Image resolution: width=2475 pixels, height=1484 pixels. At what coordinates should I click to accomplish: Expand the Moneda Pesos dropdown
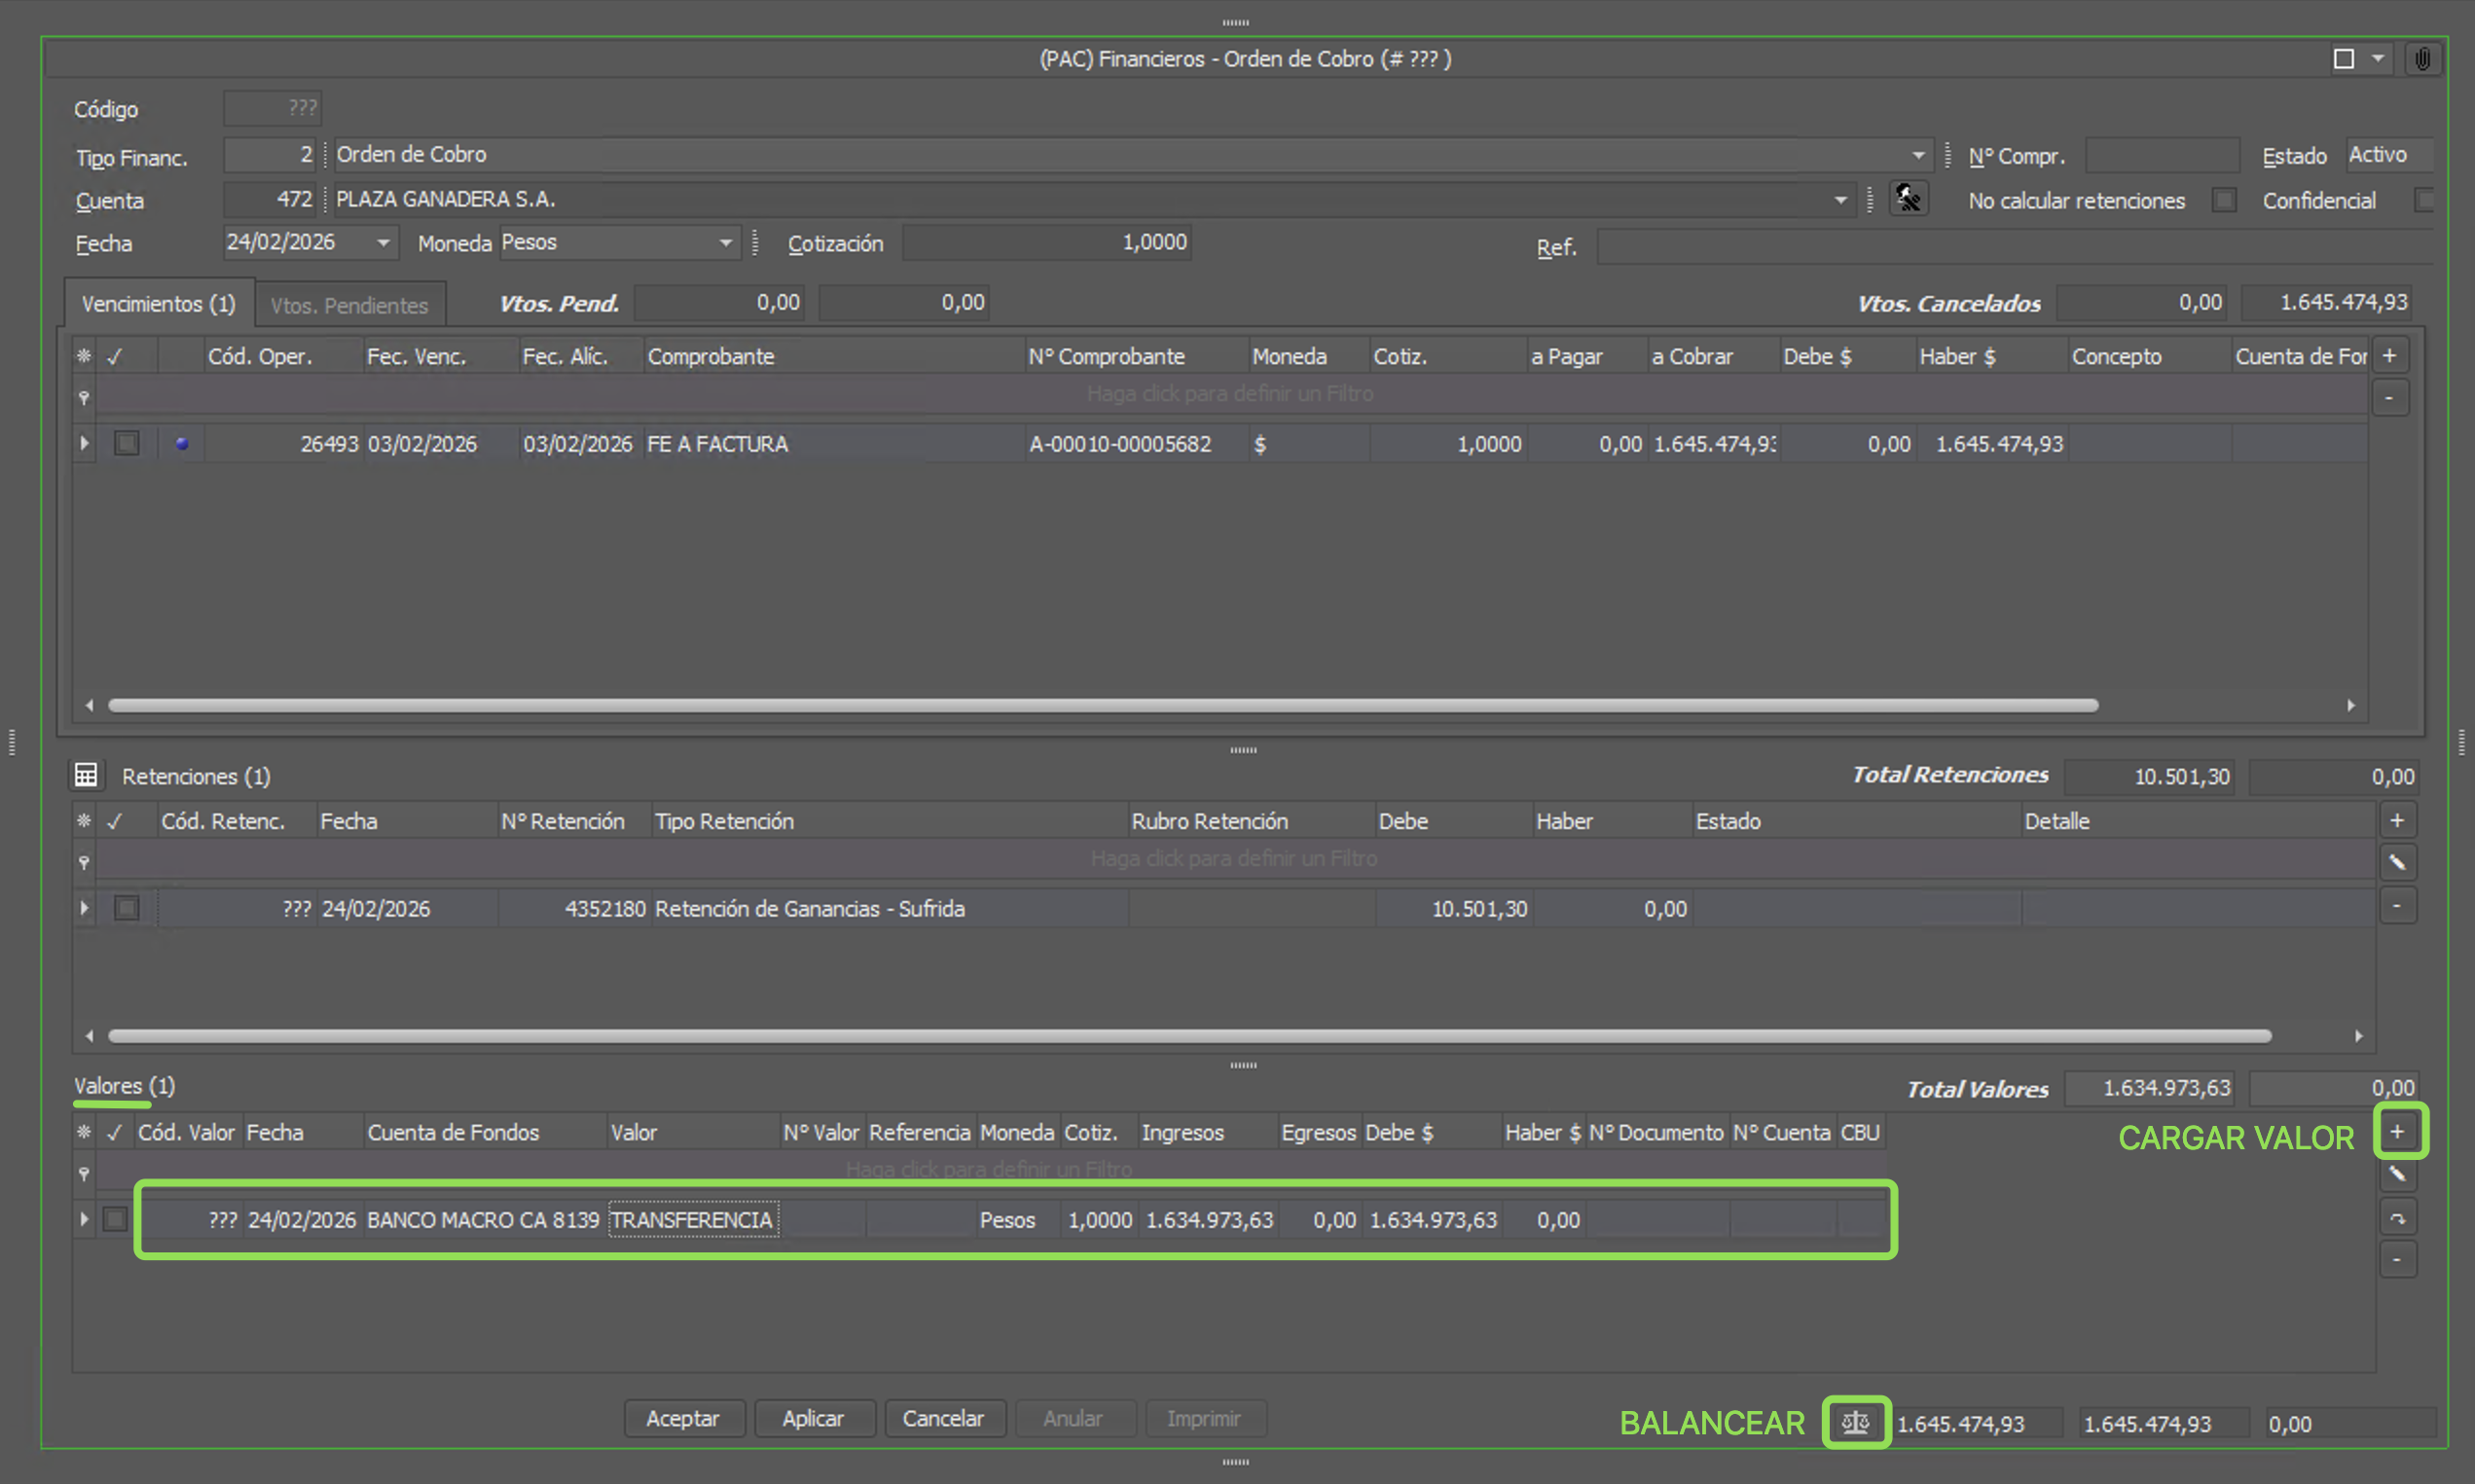[726, 243]
